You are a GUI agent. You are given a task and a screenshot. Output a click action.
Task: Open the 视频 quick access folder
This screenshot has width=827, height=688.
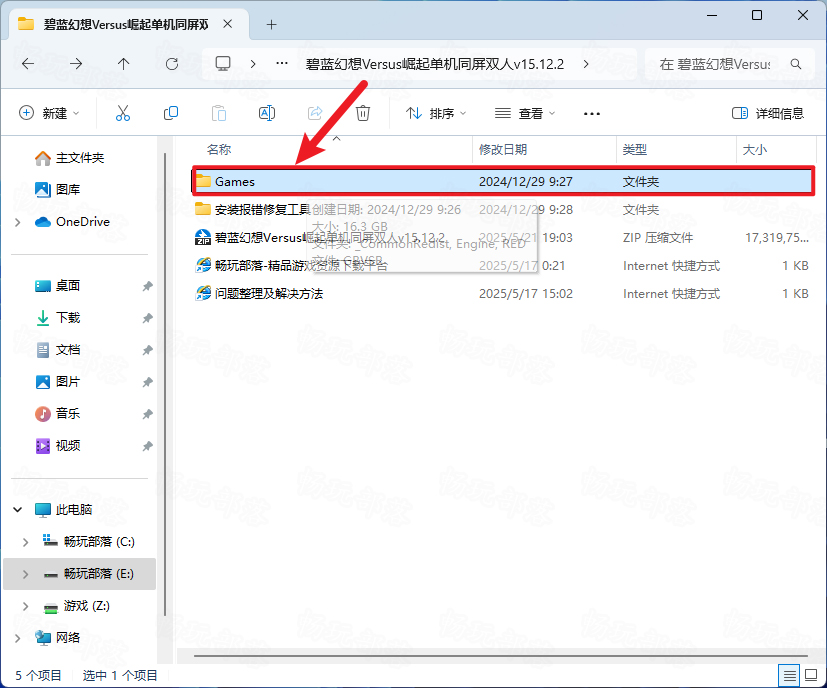point(57,446)
